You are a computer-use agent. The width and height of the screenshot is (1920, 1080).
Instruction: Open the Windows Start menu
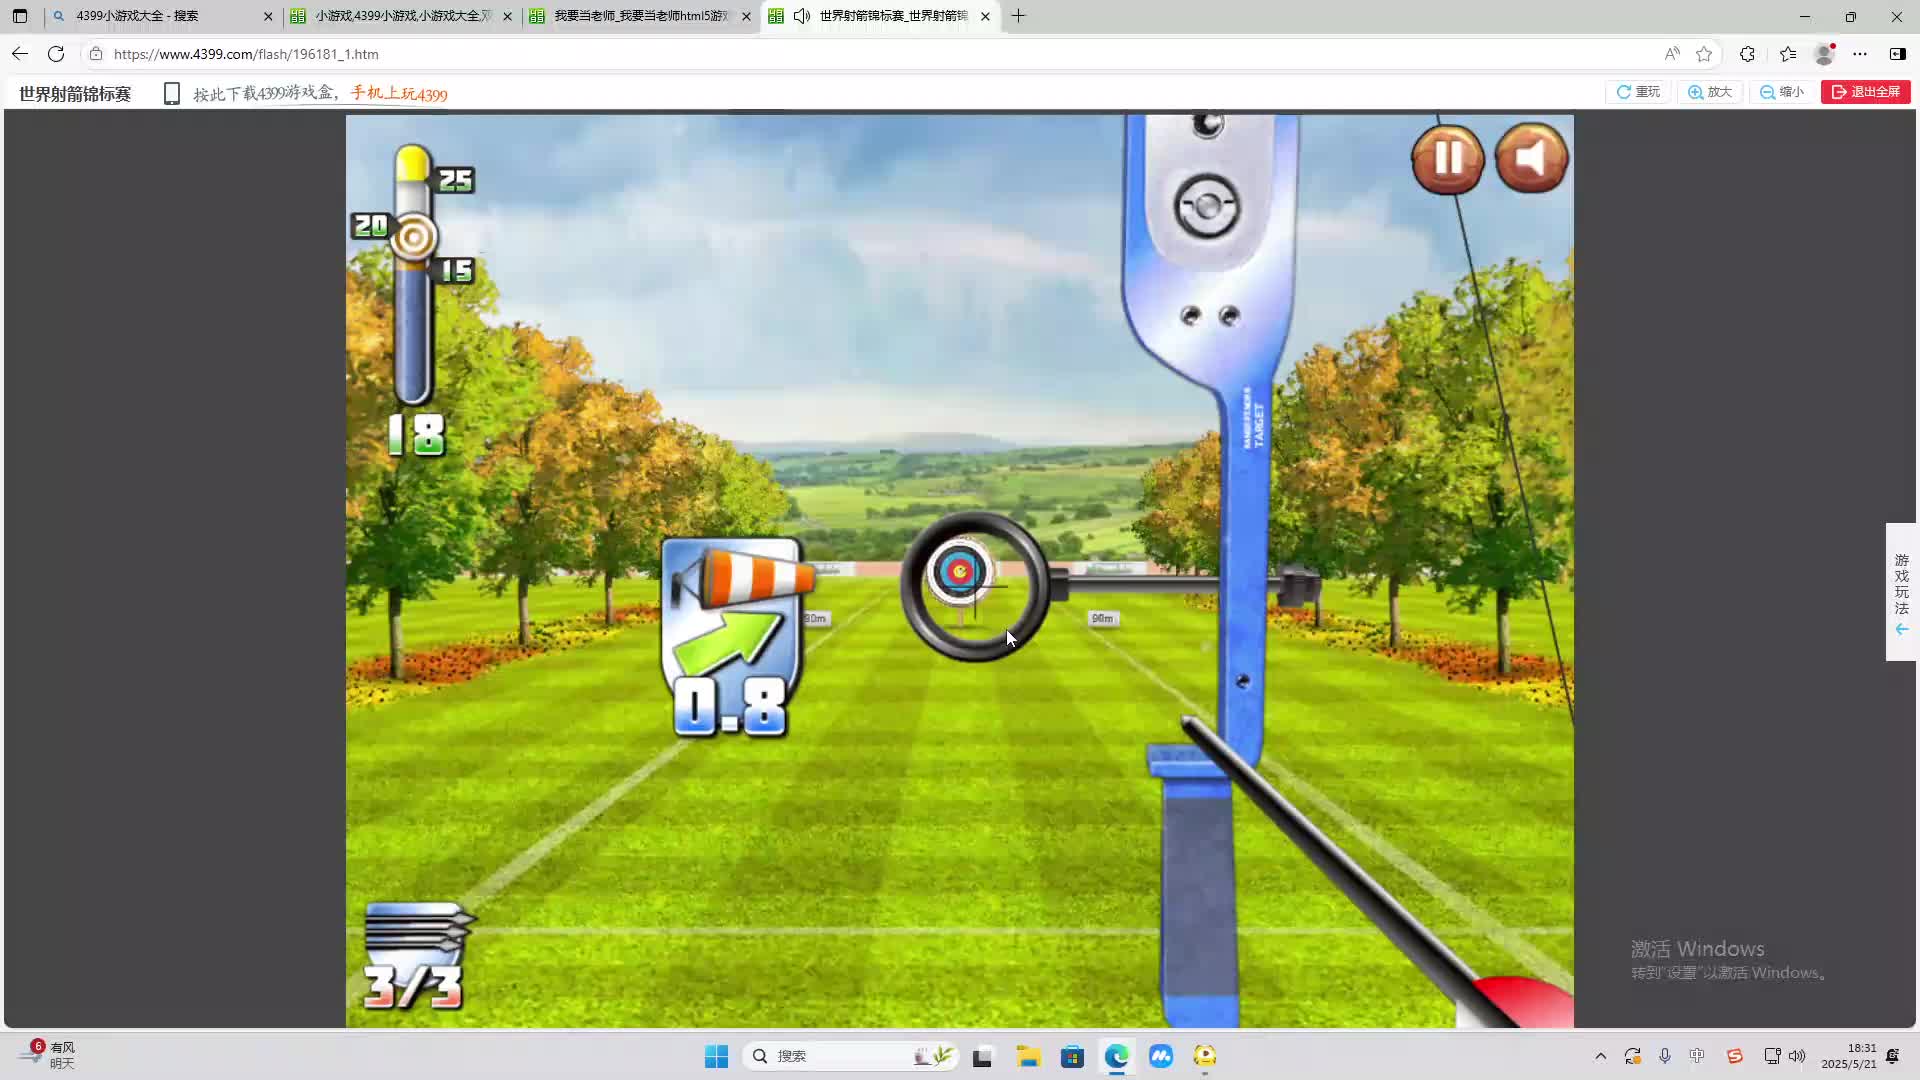716,1056
